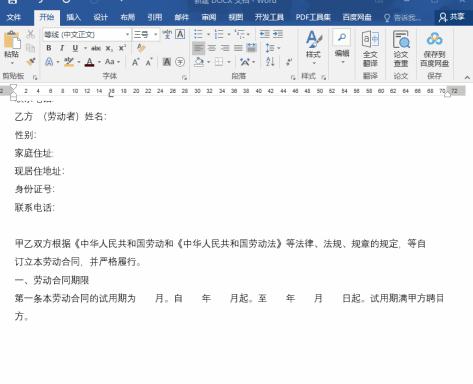
Task: Apply multilevel list formatting
Action: point(240,34)
